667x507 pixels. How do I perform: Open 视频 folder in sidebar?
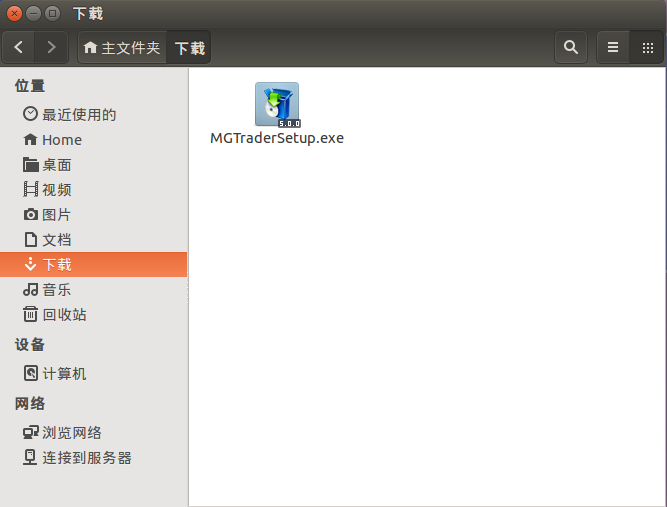pos(56,190)
